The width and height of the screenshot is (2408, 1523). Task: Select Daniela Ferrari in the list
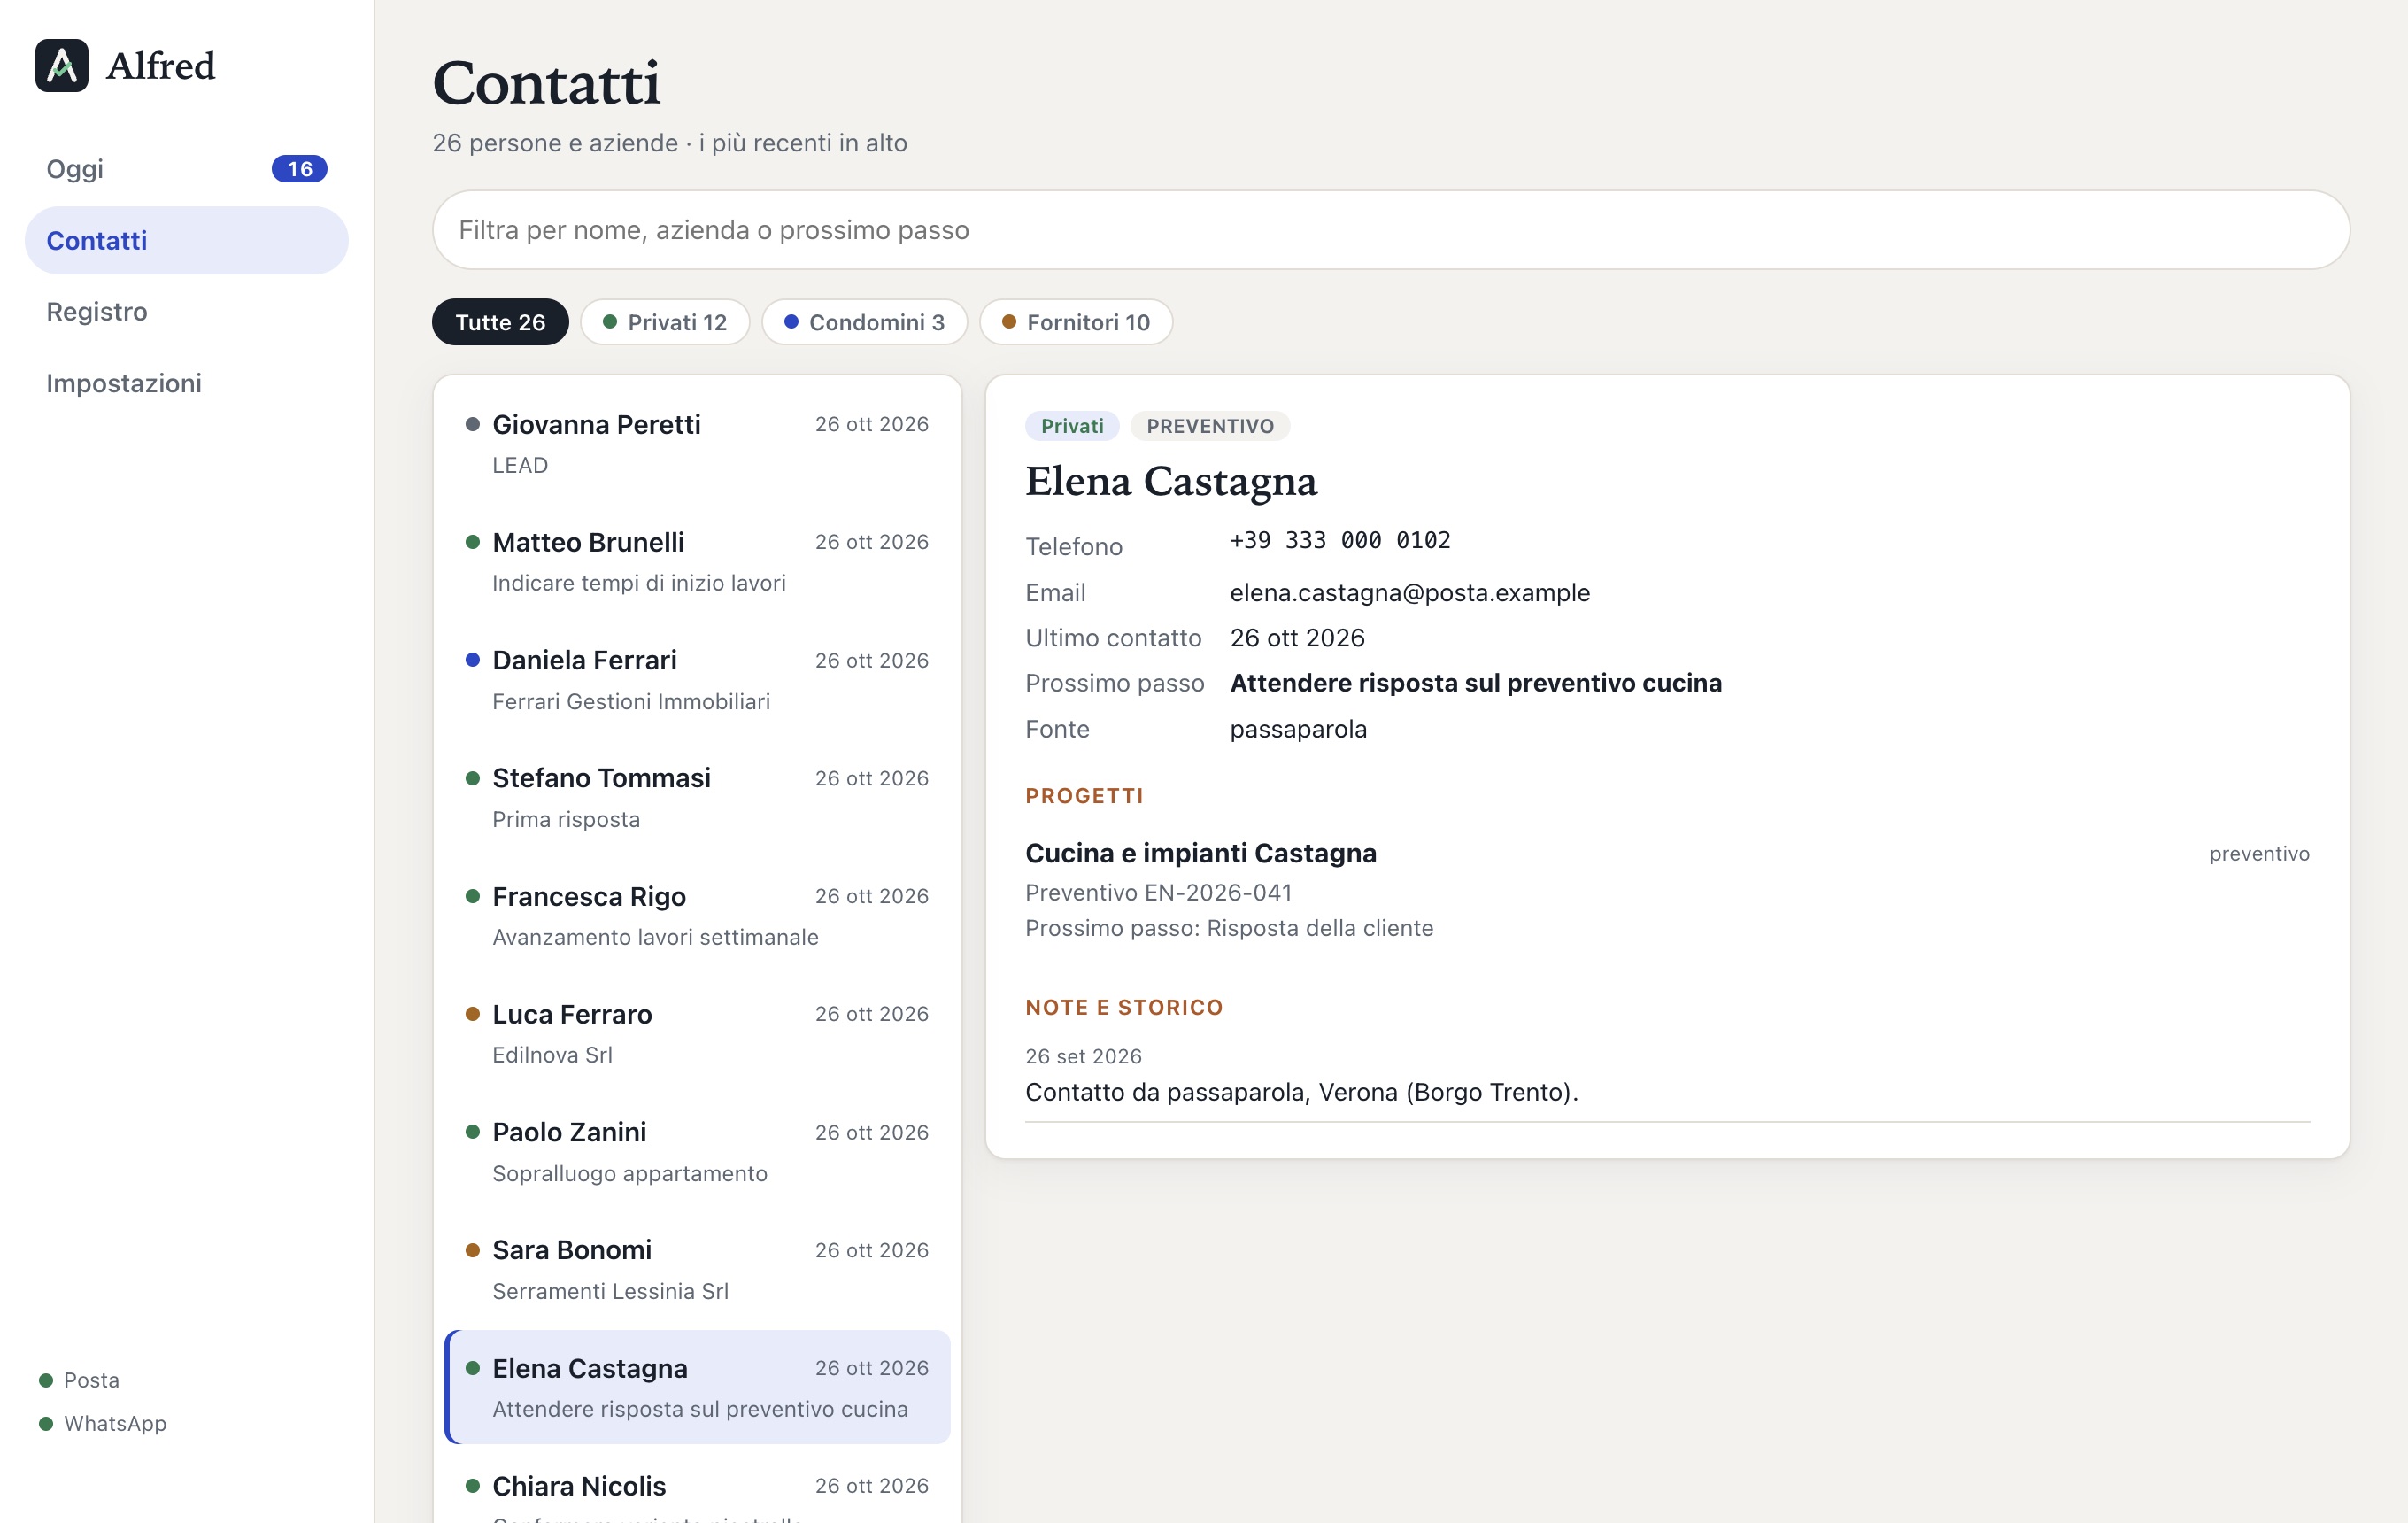click(697, 680)
